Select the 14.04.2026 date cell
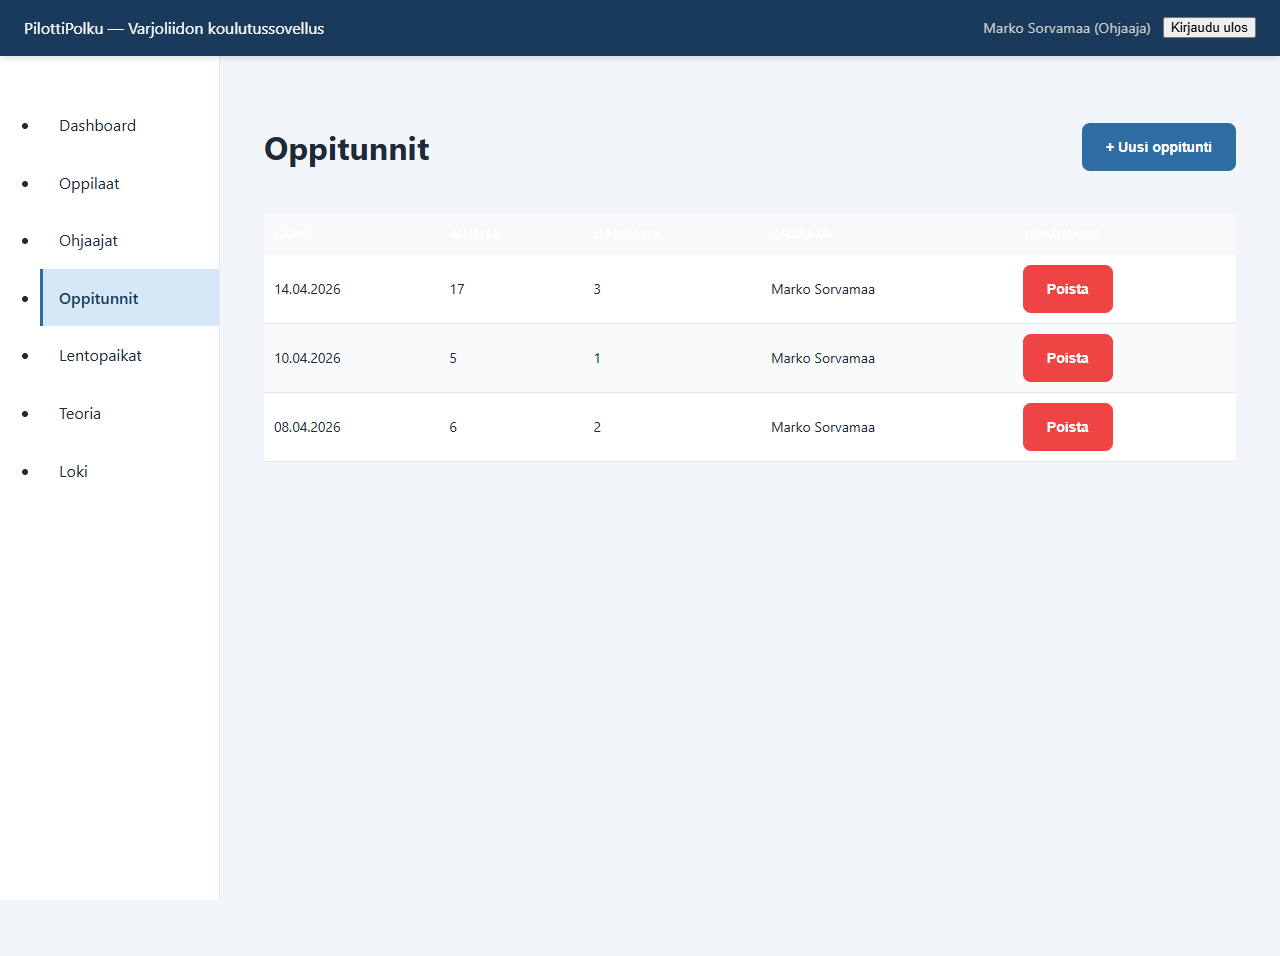The image size is (1280, 956). (307, 289)
